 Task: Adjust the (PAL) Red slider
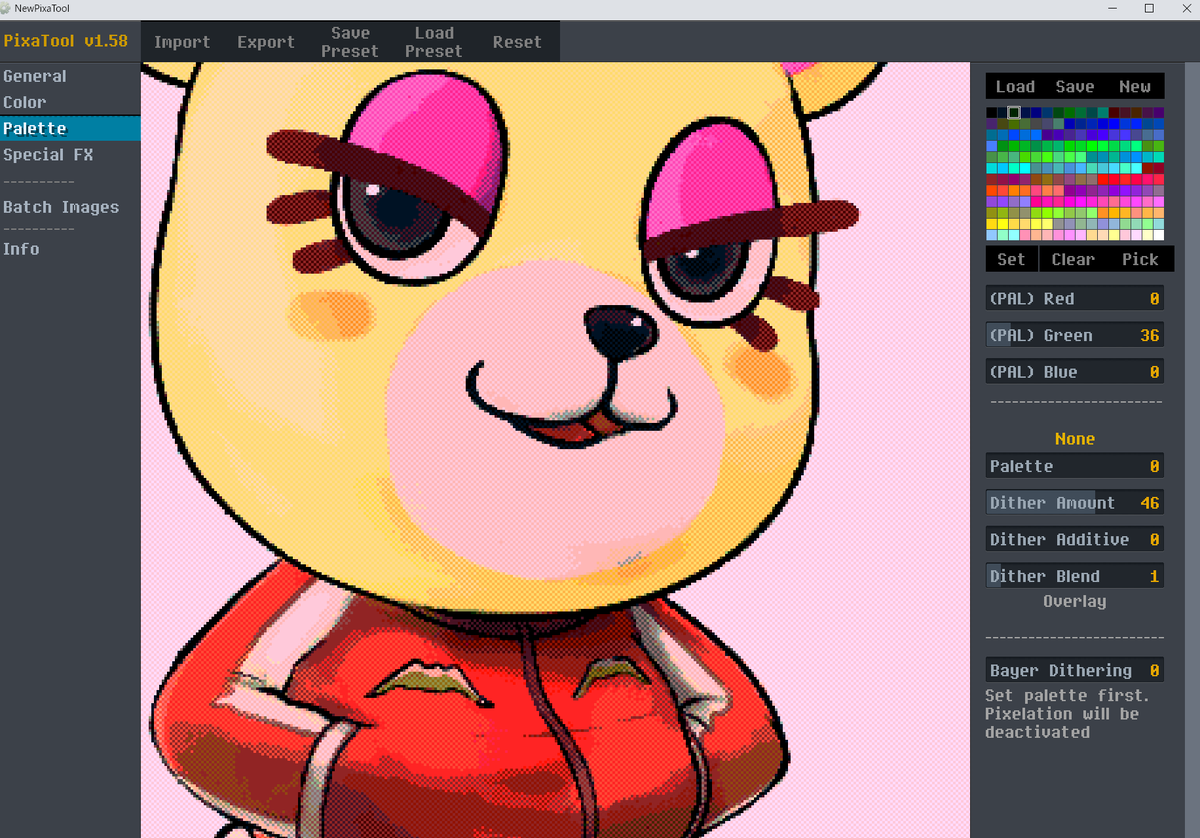[x=1075, y=298]
